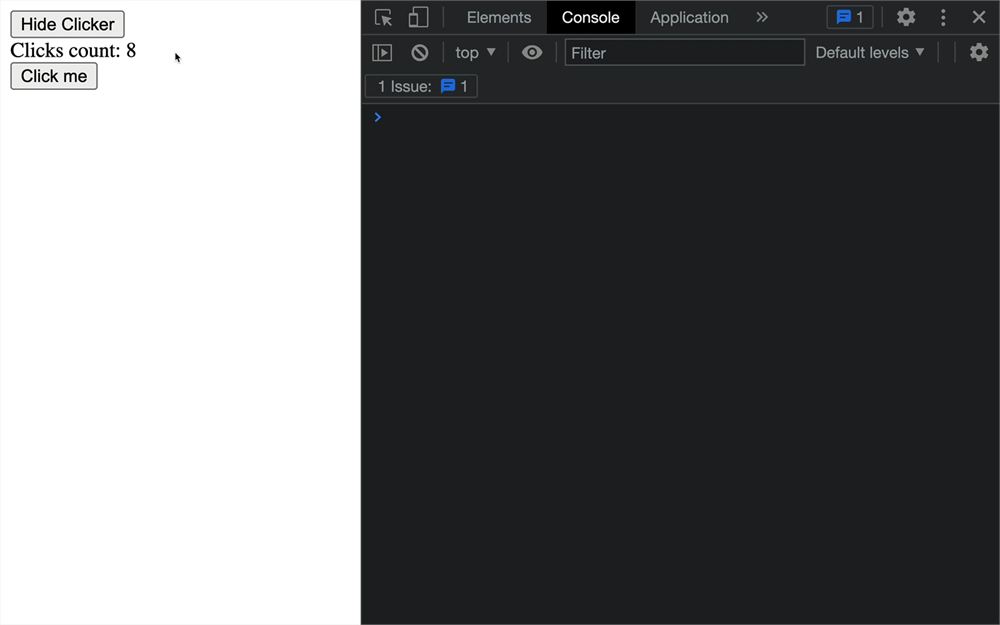This screenshot has width=1000, height=625.
Task: Click the Click me button
Action: pyautogui.click(x=54, y=76)
